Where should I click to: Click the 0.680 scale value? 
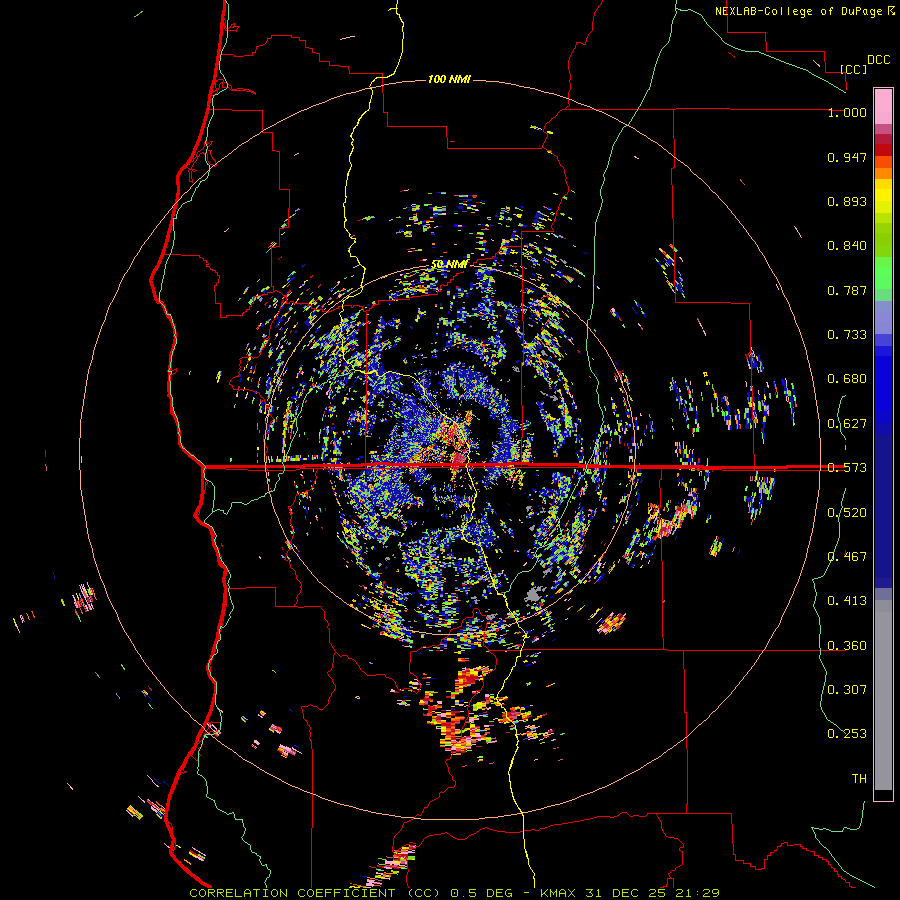847,379
